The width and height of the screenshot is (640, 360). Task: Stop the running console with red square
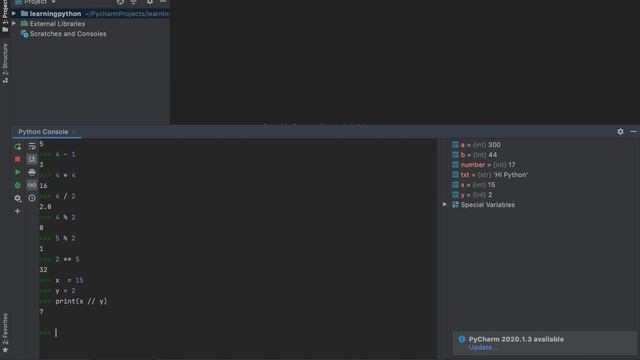click(18, 159)
